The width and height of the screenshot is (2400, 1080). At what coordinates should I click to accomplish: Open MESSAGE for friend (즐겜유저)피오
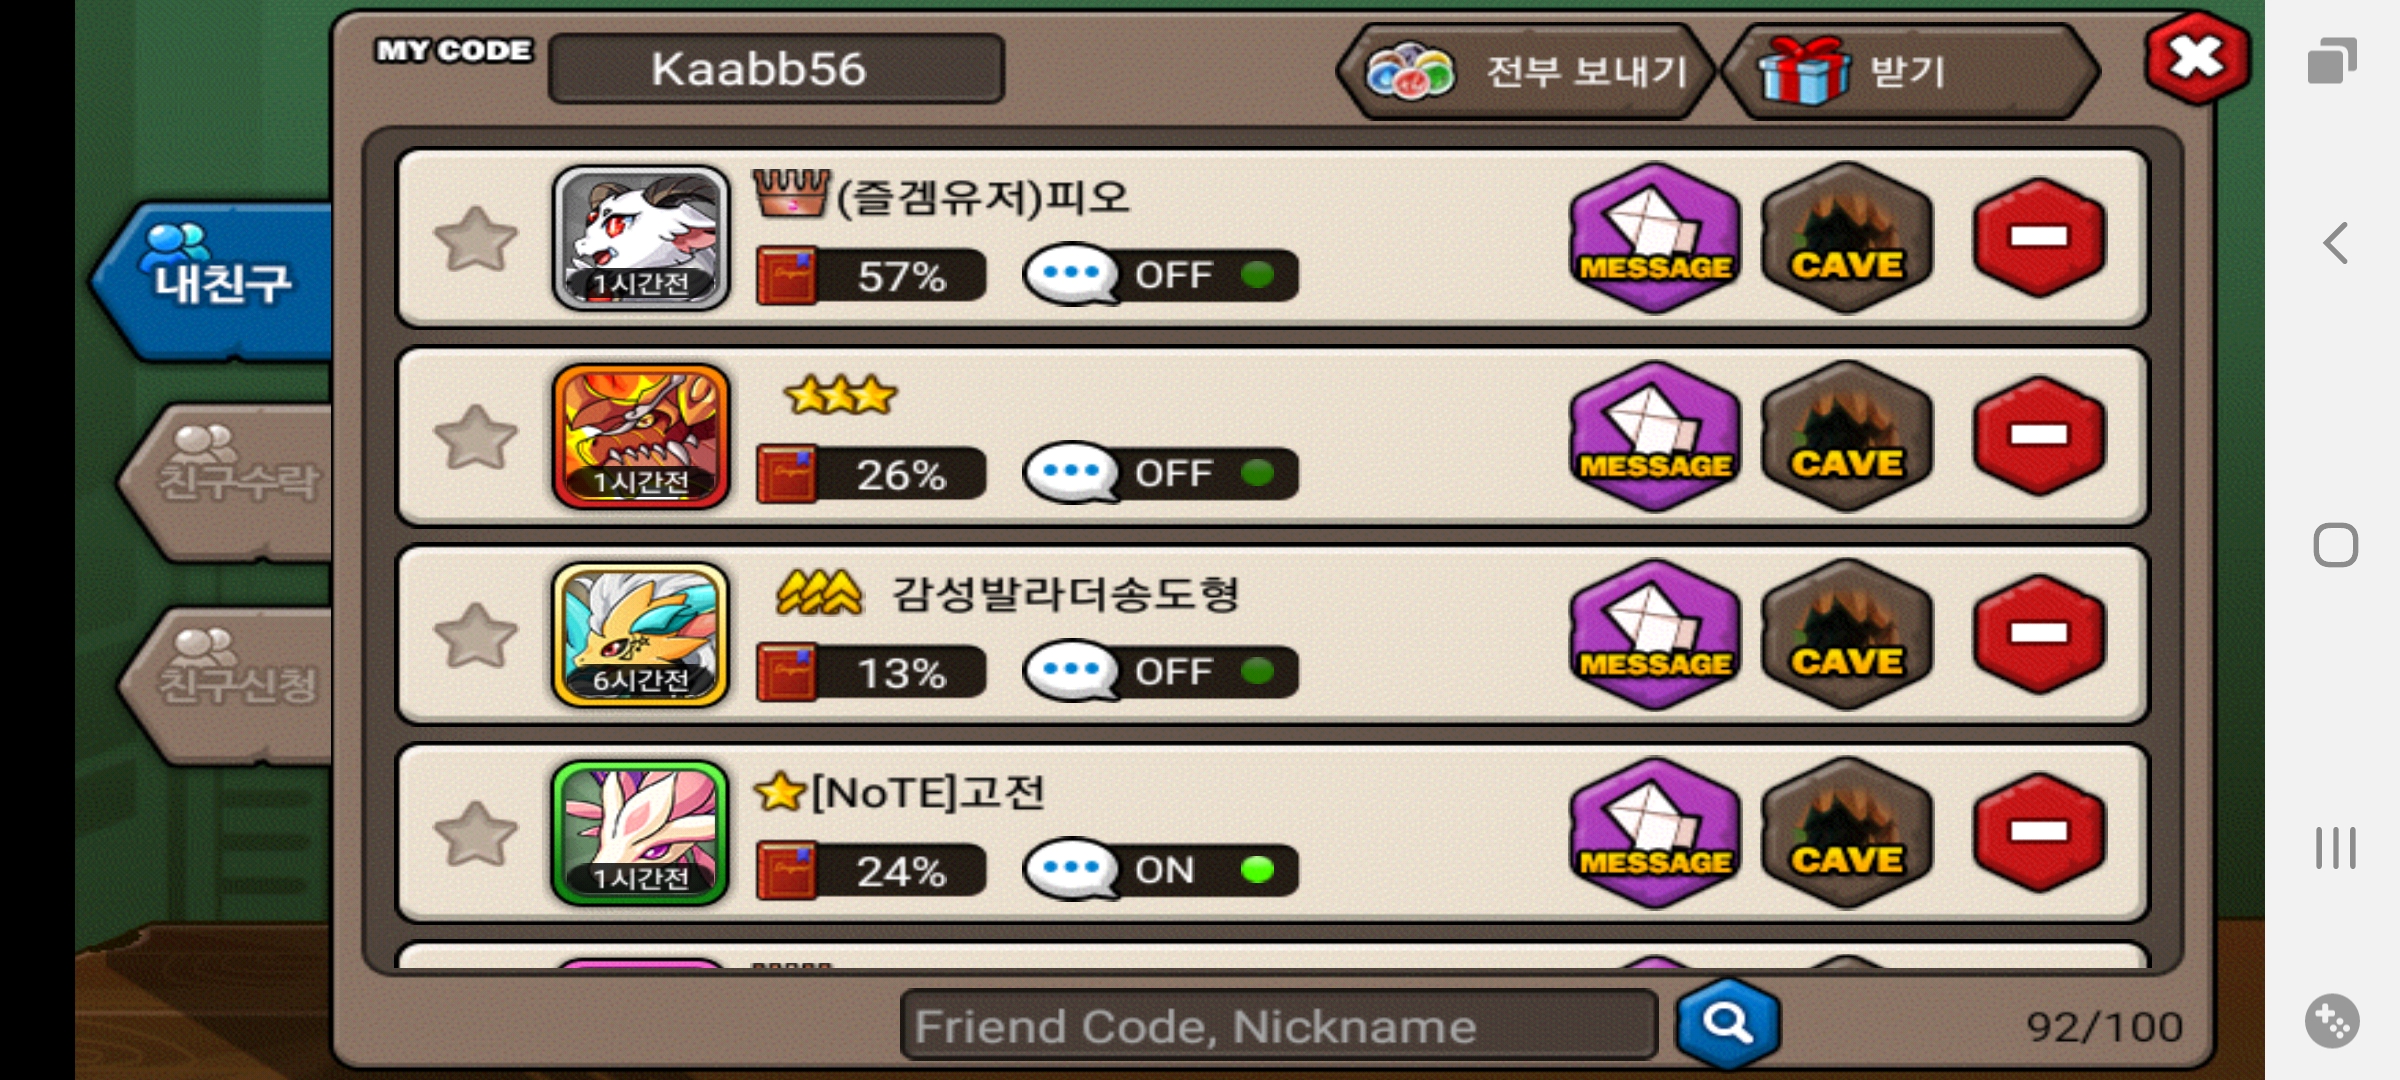tap(1655, 238)
